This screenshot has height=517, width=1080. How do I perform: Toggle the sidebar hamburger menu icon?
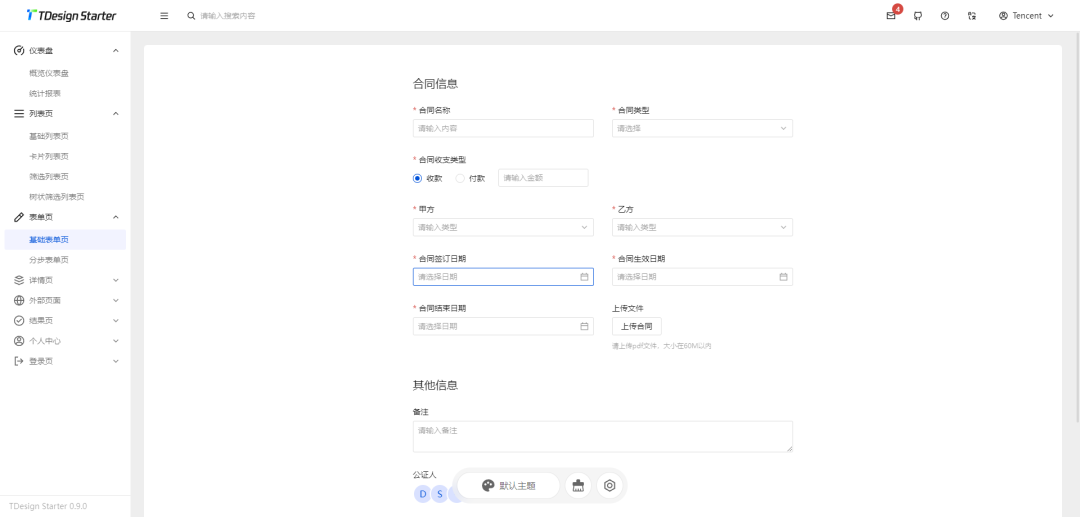click(164, 16)
